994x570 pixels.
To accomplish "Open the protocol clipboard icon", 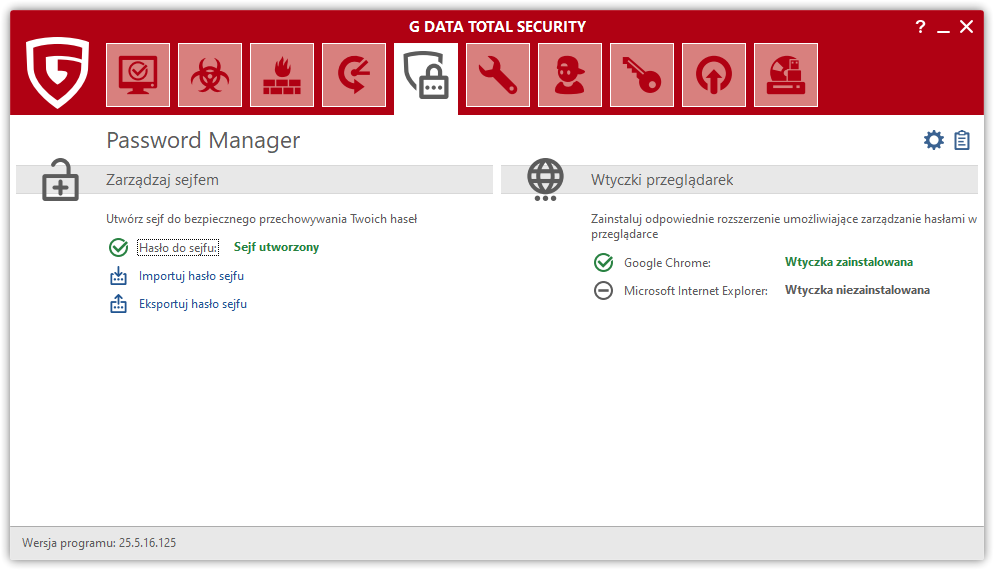I will [x=962, y=140].
